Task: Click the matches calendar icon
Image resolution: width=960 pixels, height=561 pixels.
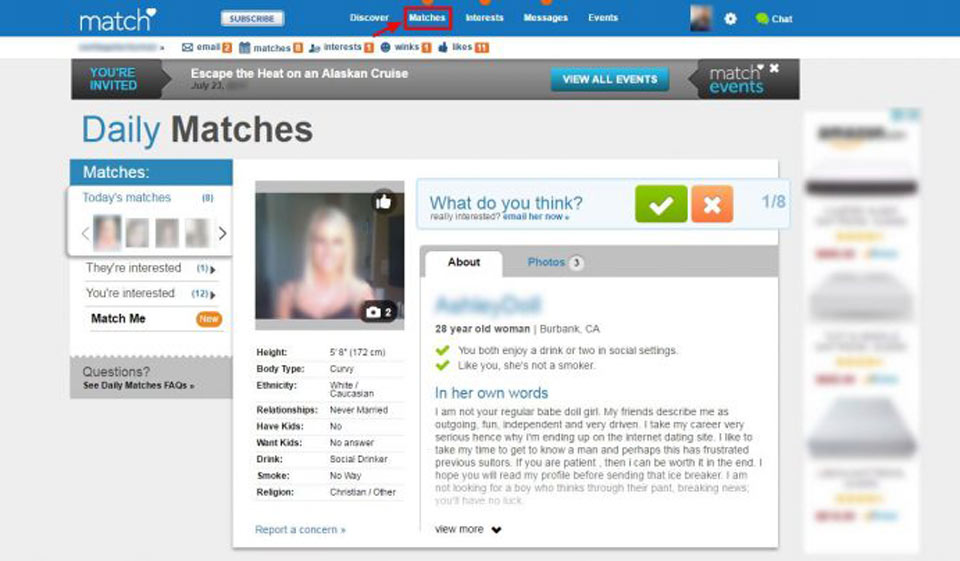Action: 244,47
